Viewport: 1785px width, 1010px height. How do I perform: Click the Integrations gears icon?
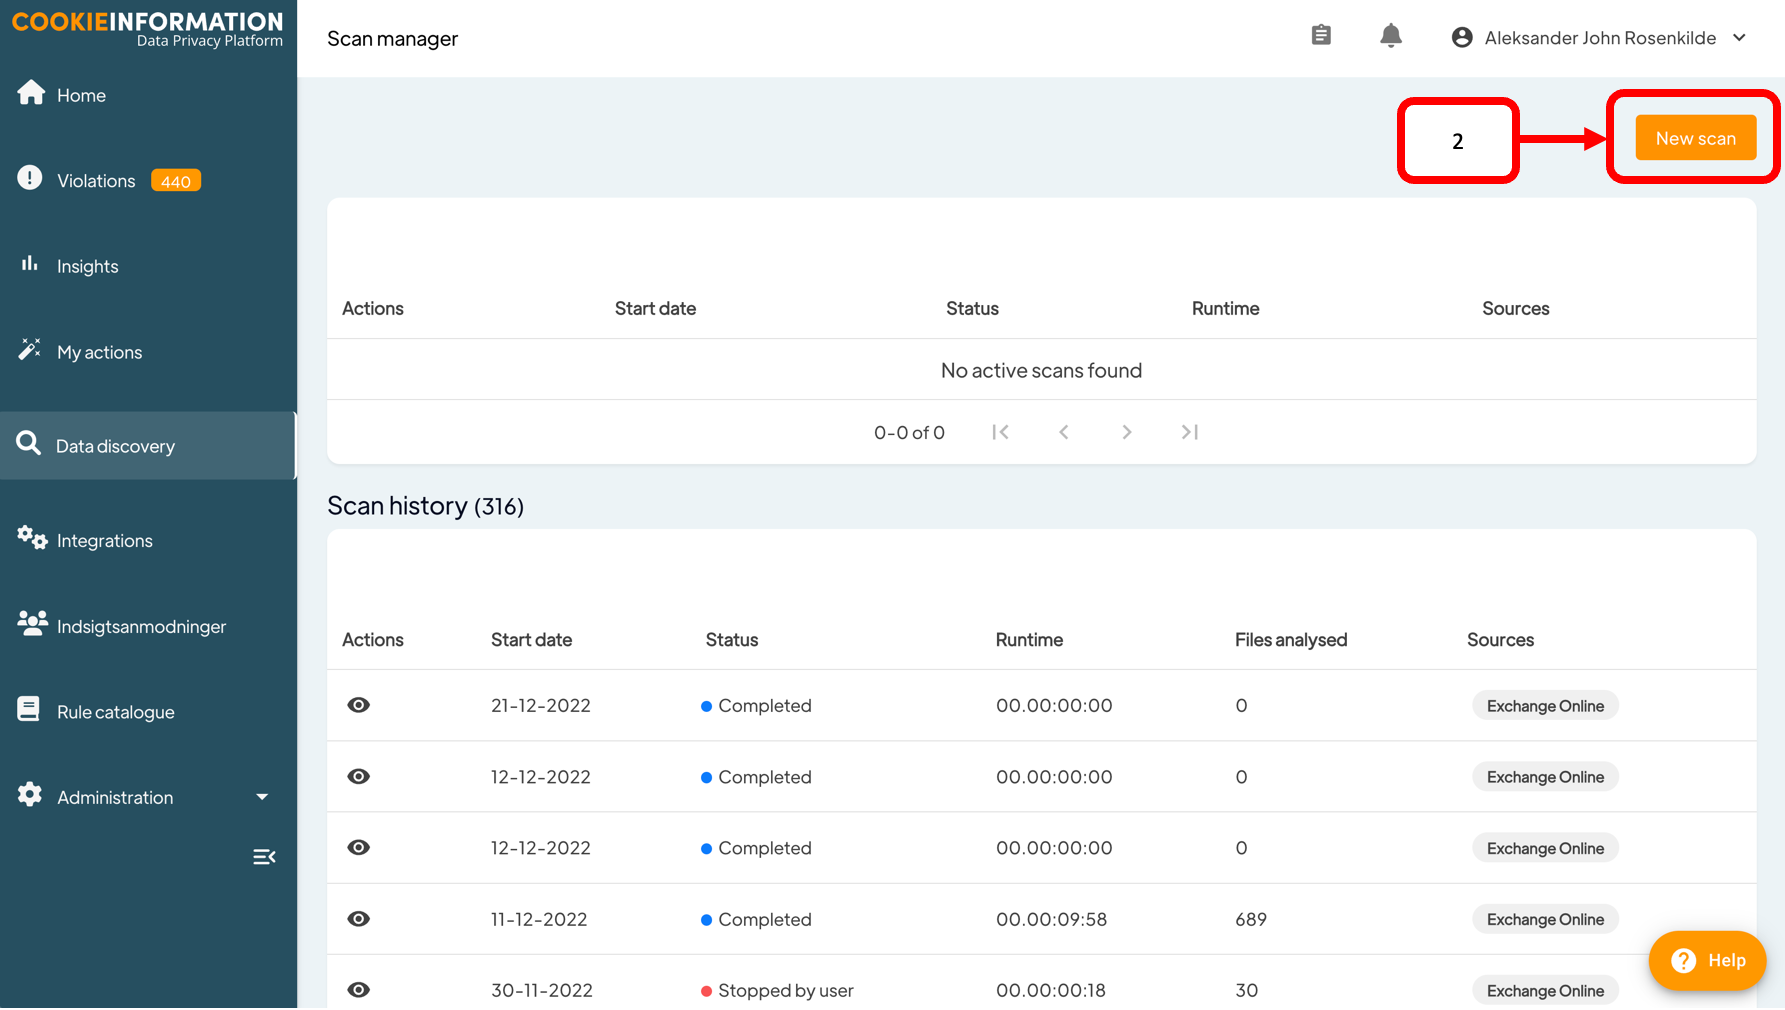click(31, 538)
